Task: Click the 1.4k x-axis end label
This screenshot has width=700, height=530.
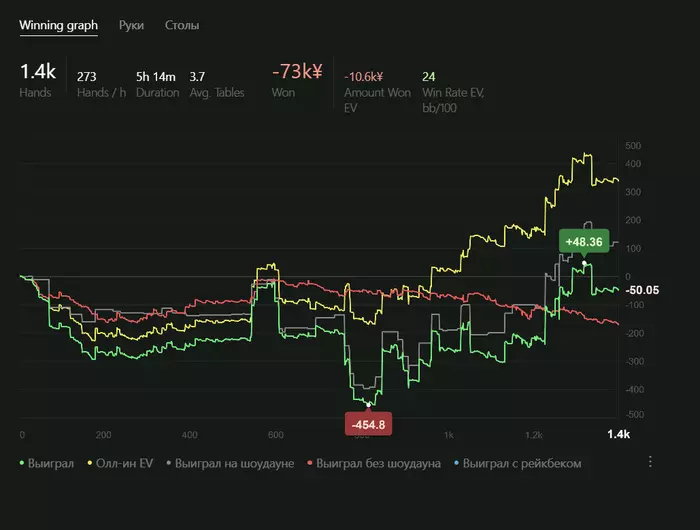Action: tap(618, 434)
